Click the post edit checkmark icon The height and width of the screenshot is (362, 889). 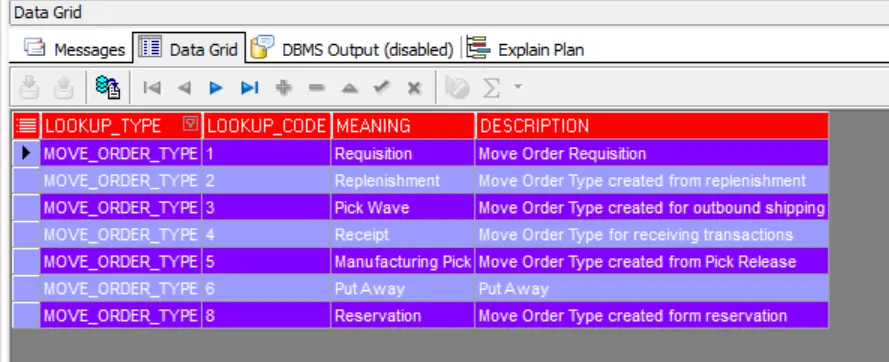click(382, 87)
